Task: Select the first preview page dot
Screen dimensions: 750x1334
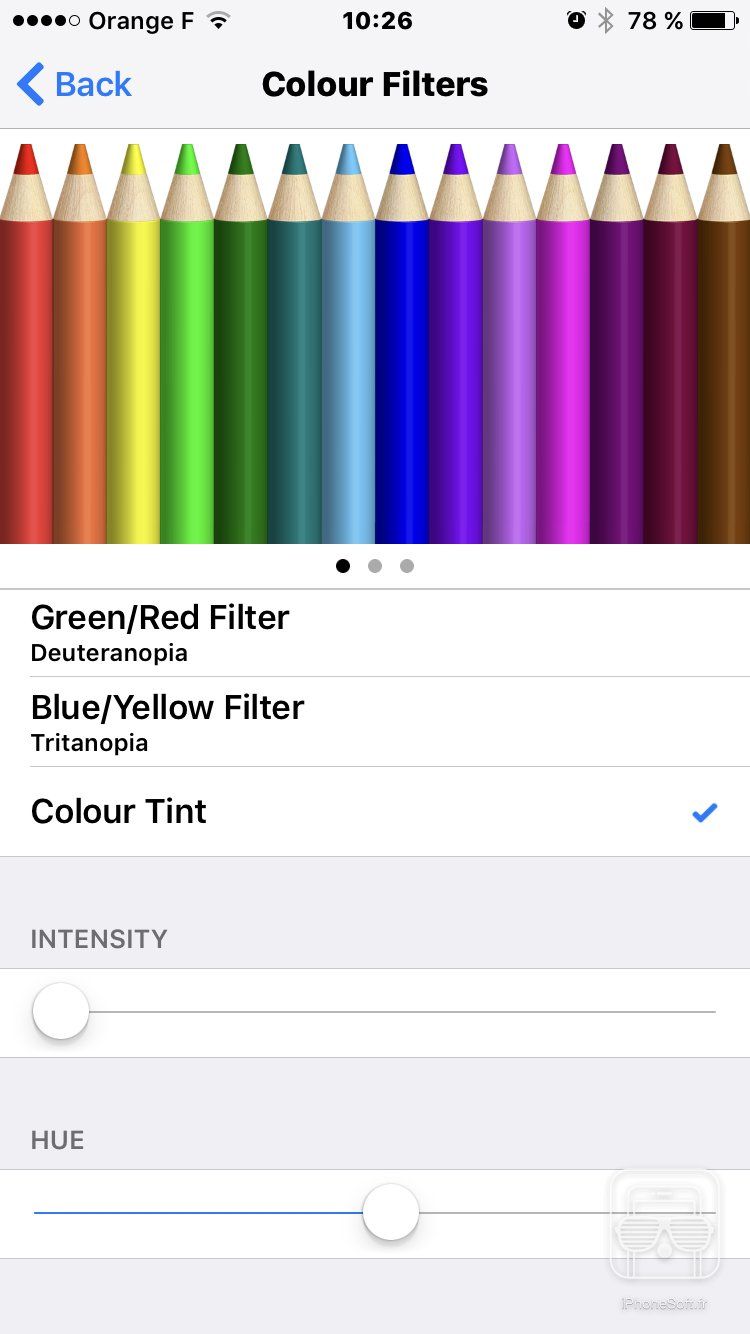Action: pos(343,566)
